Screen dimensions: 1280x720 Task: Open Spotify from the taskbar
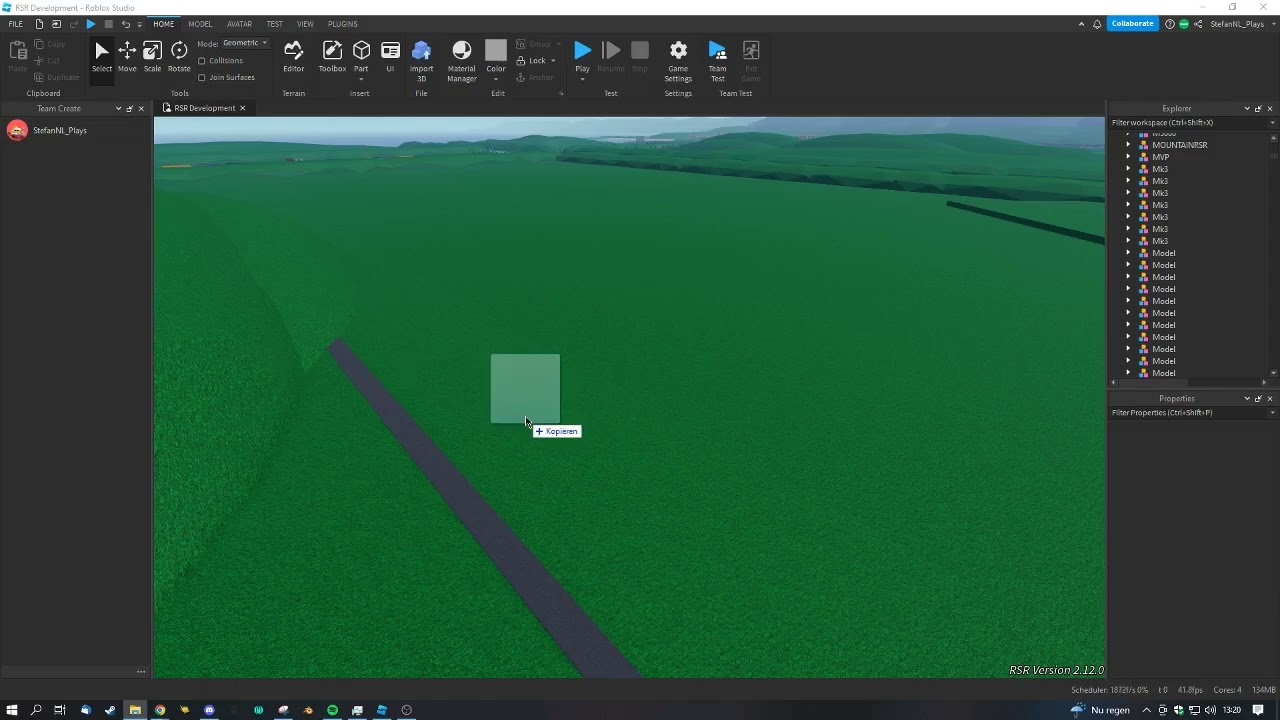(x=332, y=710)
